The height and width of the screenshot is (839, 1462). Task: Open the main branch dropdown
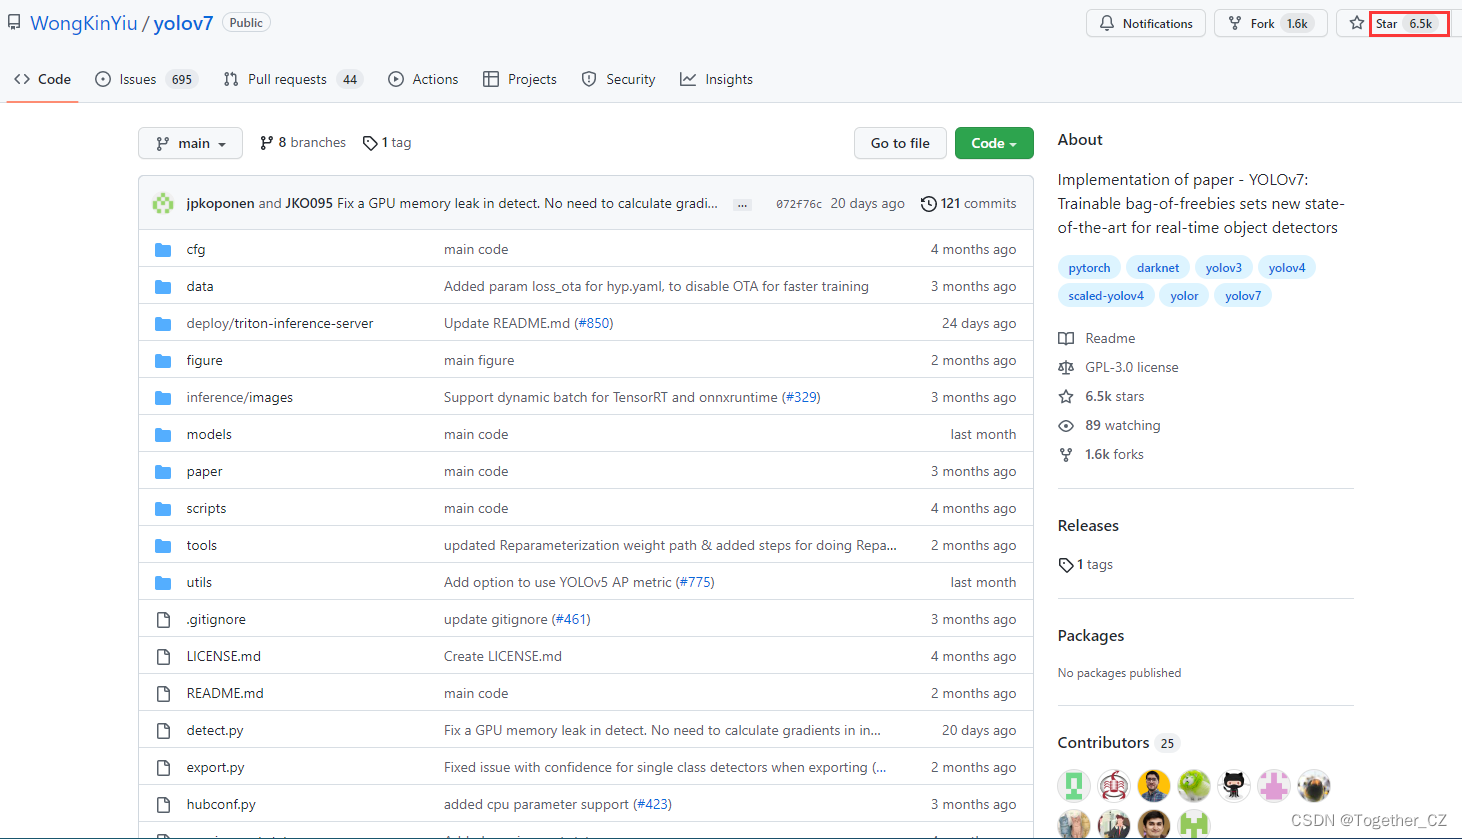point(190,143)
